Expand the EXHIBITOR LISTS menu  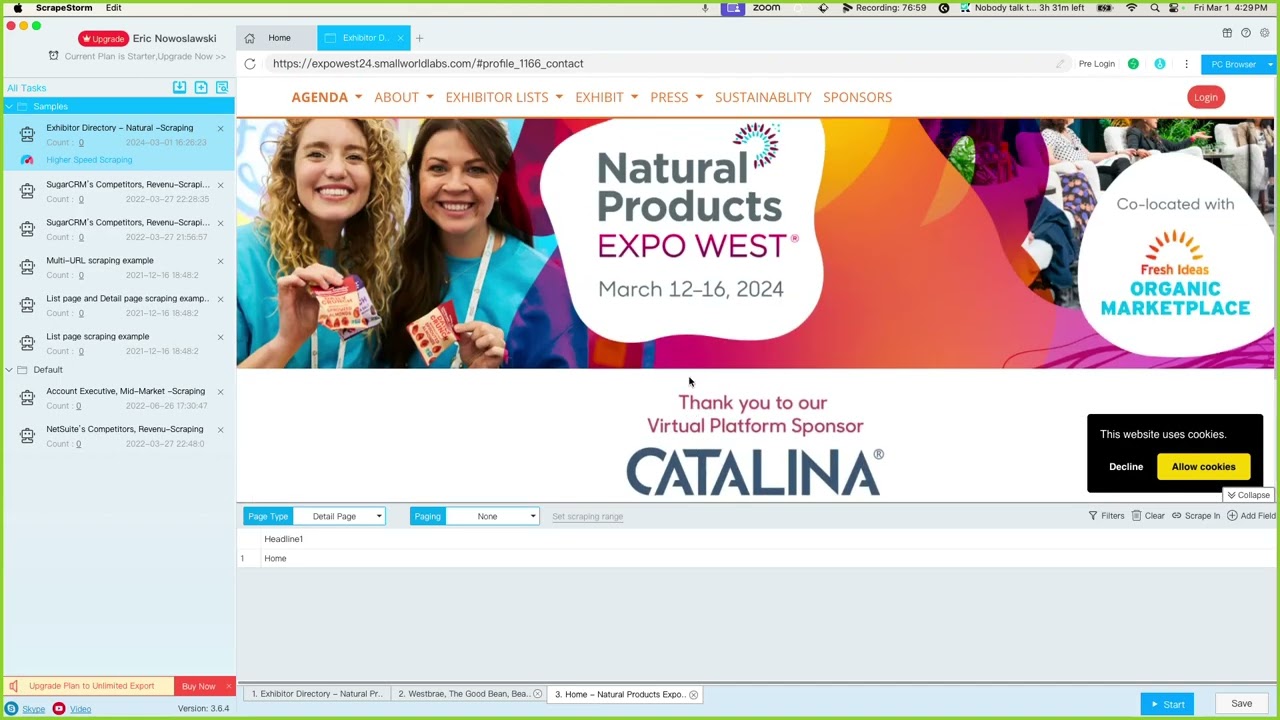pyautogui.click(x=504, y=97)
